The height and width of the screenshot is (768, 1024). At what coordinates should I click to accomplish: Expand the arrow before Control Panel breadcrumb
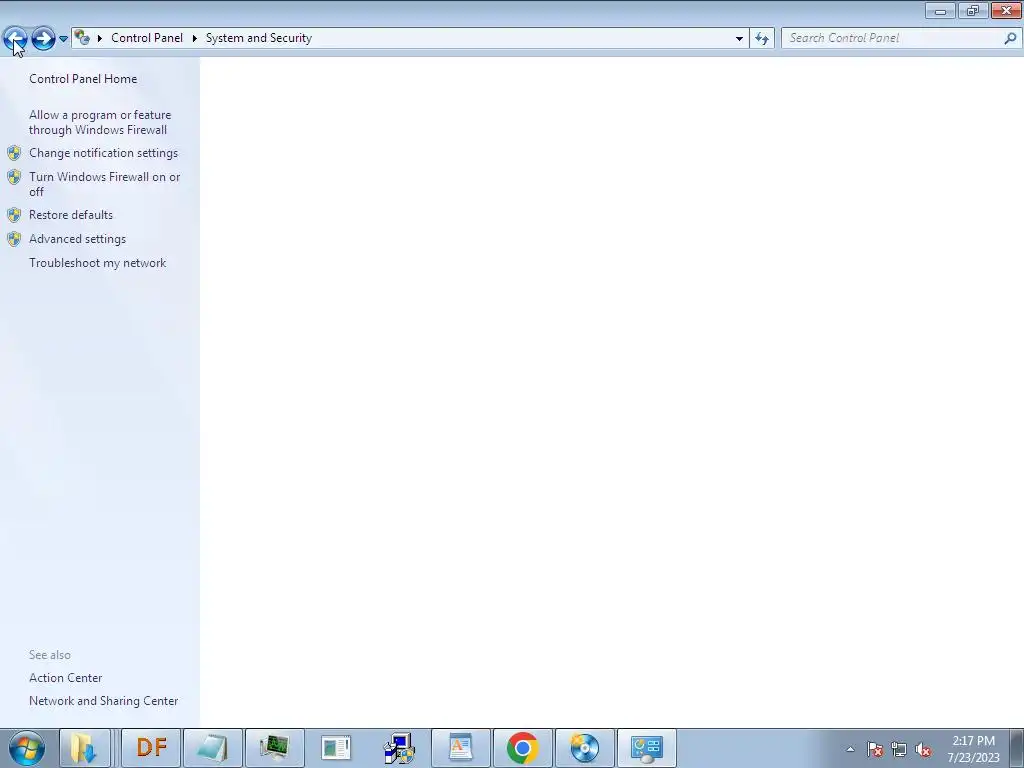coord(100,38)
